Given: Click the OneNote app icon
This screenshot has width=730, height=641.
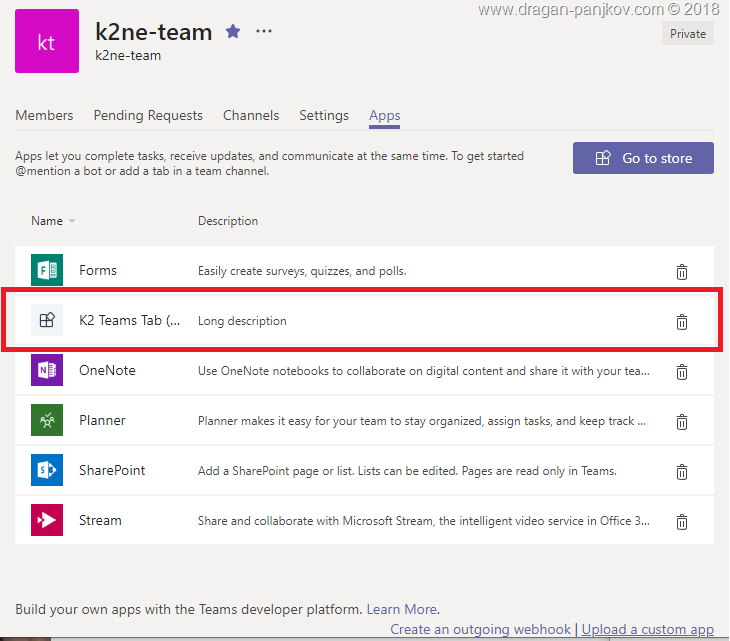Looking at the screenshot, I should (x=47, y=371).
